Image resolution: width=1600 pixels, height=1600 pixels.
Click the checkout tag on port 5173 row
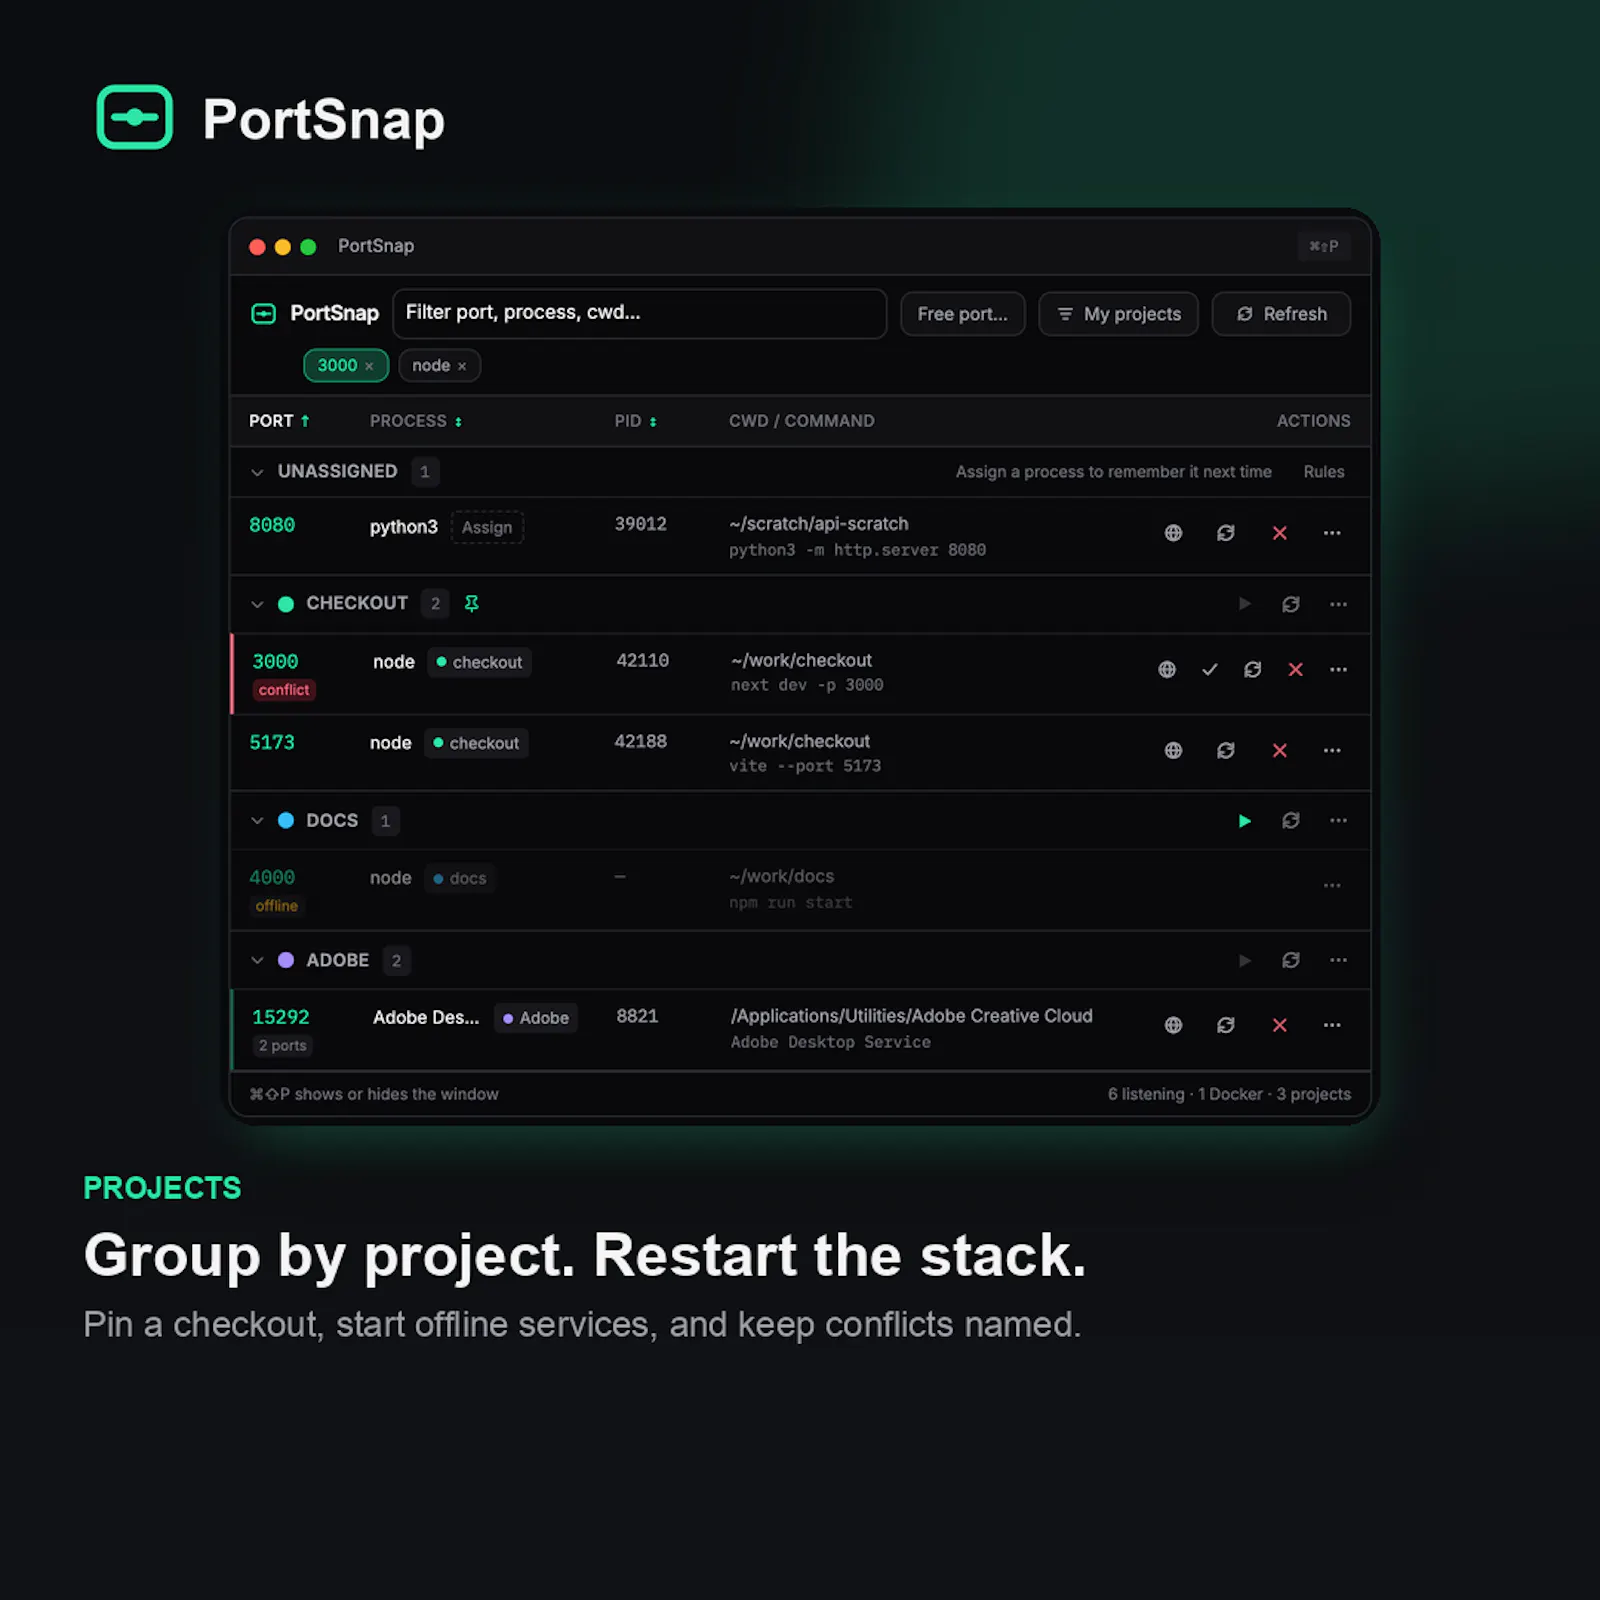[x=476, y=743]
